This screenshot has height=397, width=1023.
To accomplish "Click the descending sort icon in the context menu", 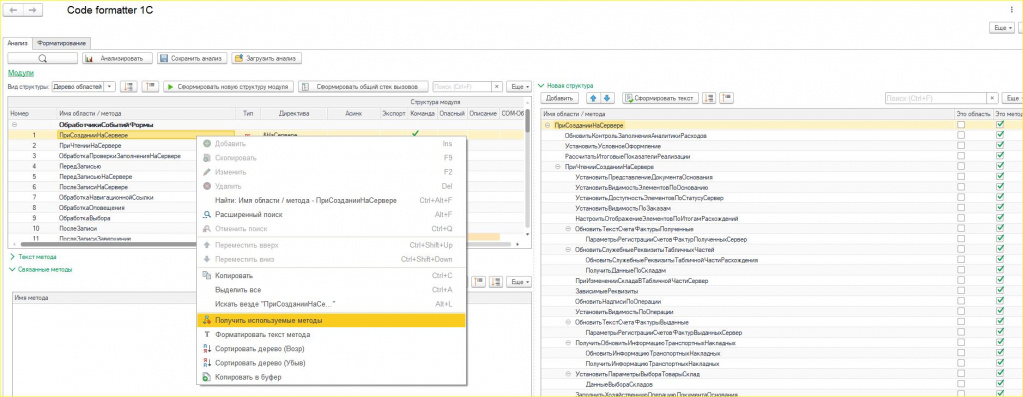I will (x=207, y=363).
